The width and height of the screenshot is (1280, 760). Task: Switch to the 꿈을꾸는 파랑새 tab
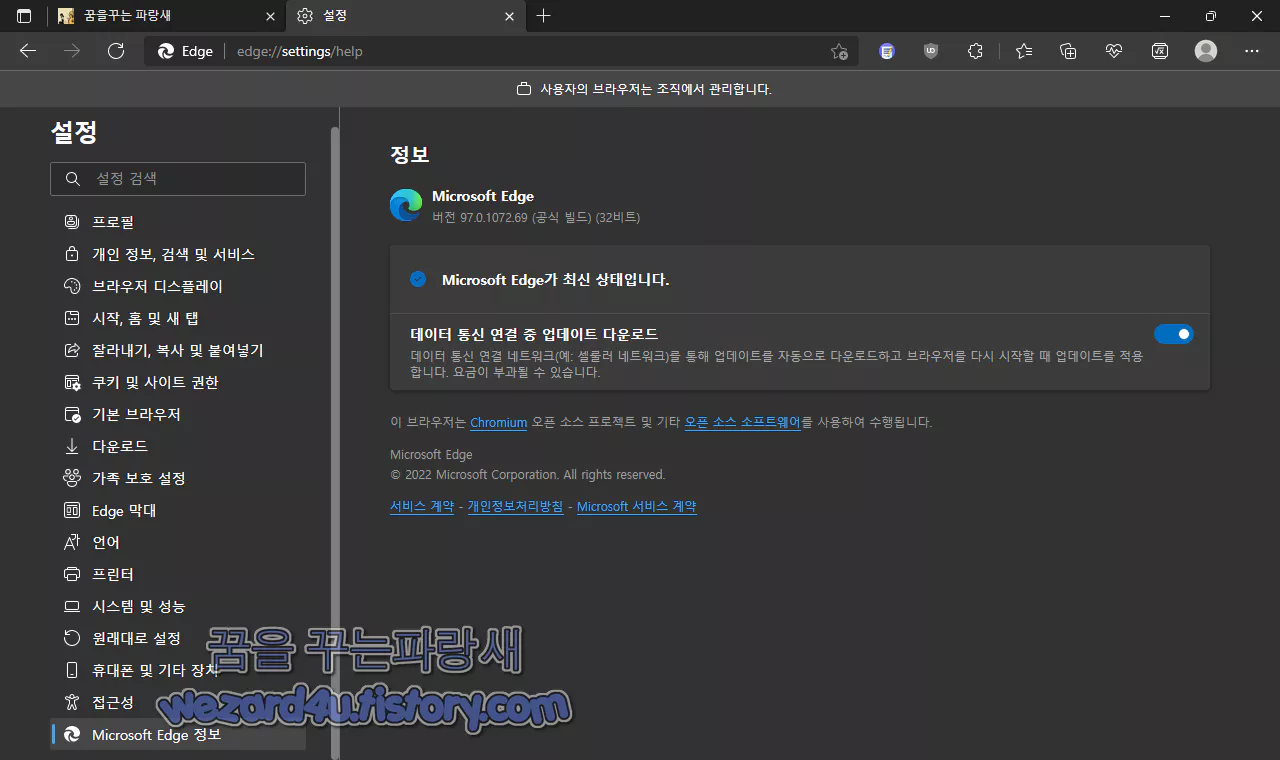(x=167, y=16)
